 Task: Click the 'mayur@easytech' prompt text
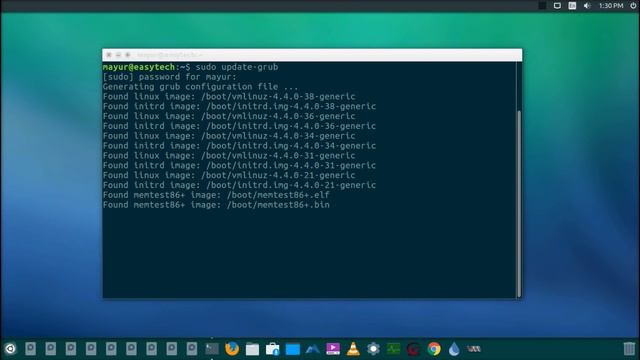[x=139, y=67]
